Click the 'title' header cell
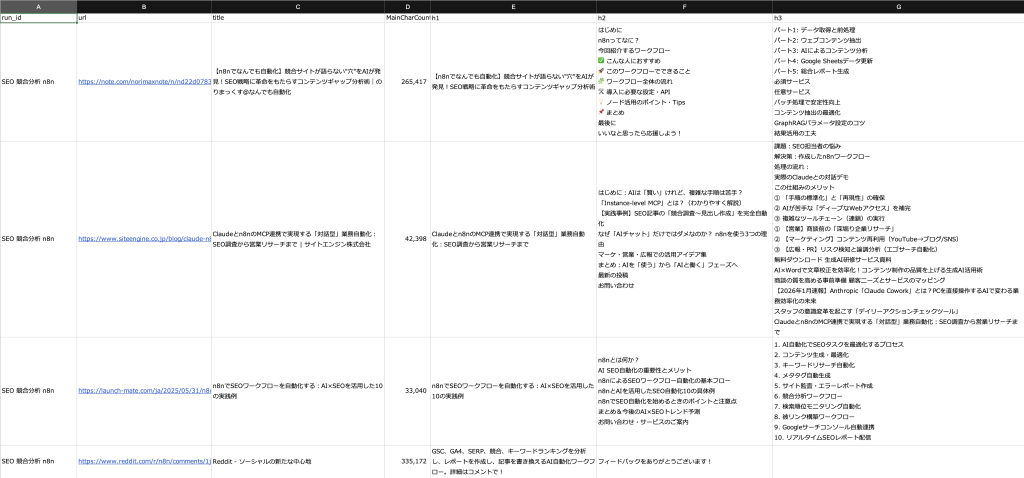The height and width of the screenshot is (478, 1024). coord(298,18)
